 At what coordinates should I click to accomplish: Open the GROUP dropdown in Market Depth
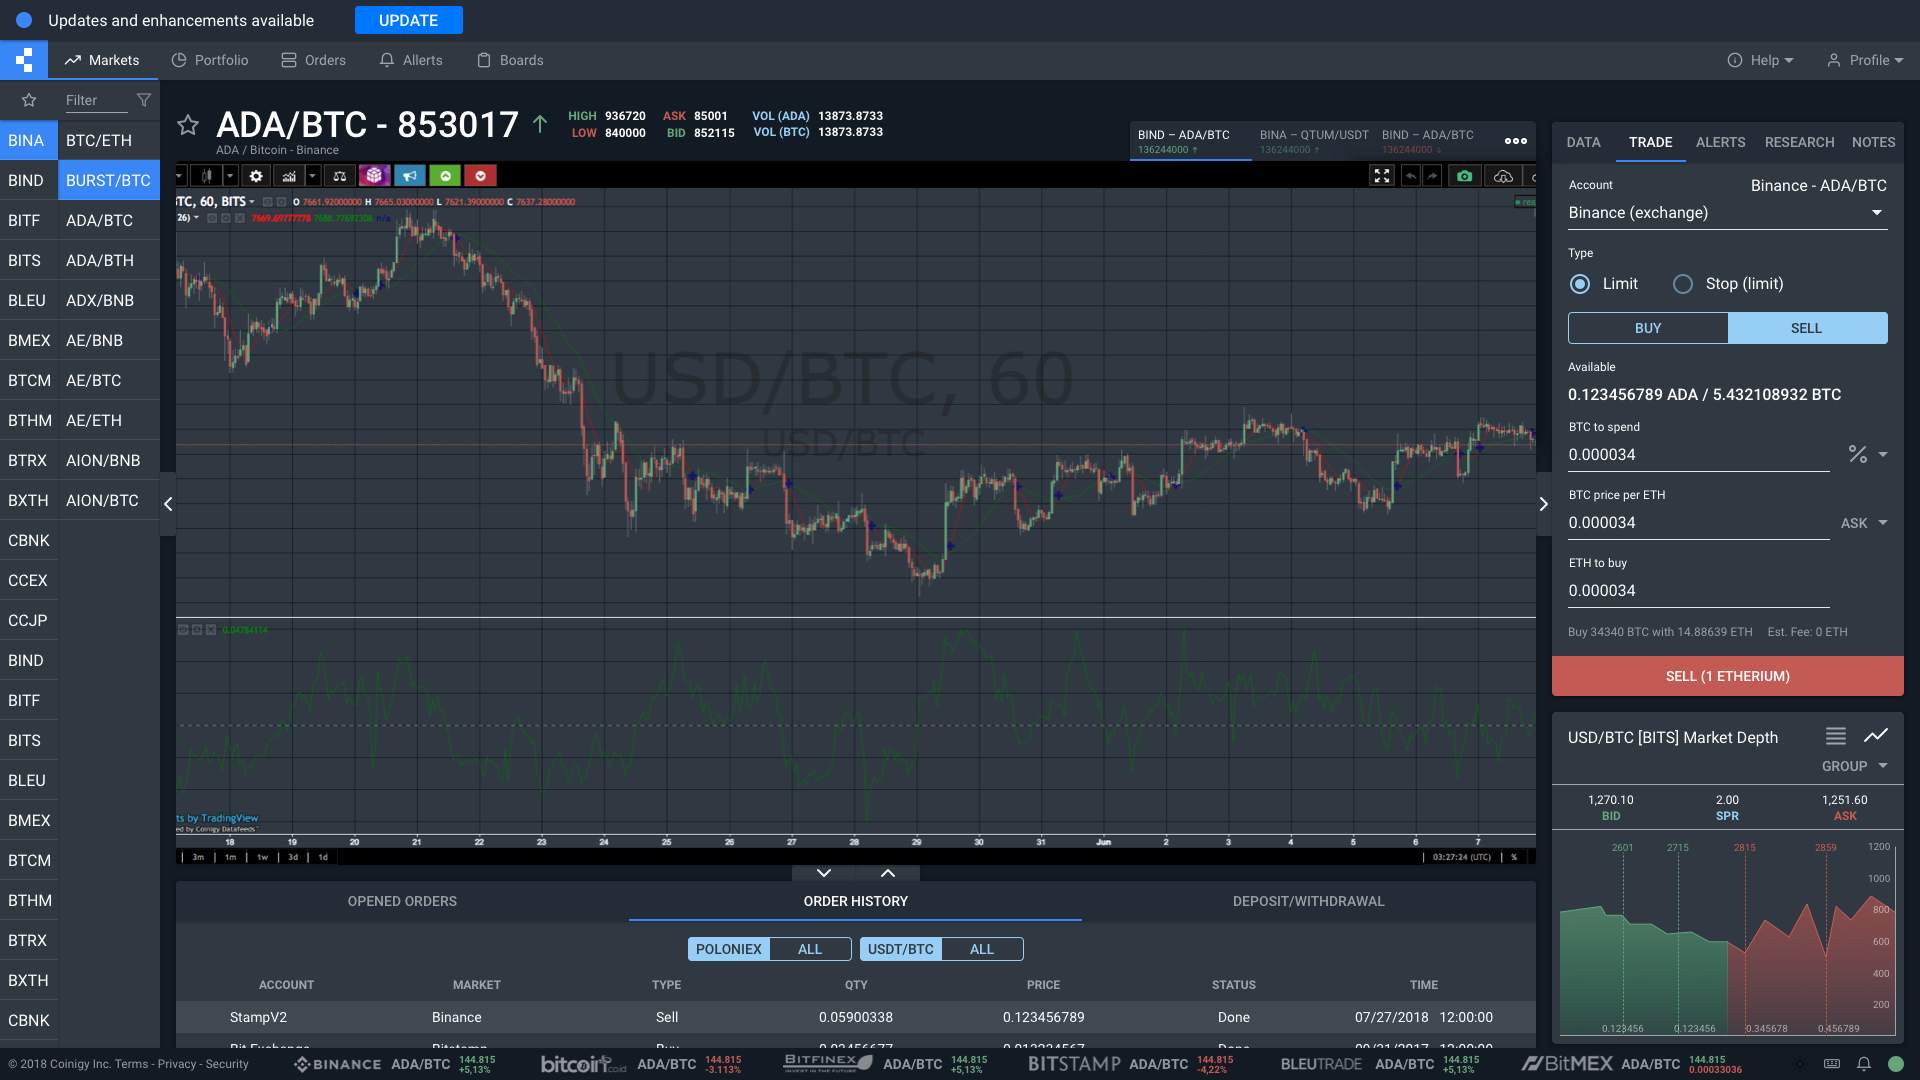[x=1855, y=766]
